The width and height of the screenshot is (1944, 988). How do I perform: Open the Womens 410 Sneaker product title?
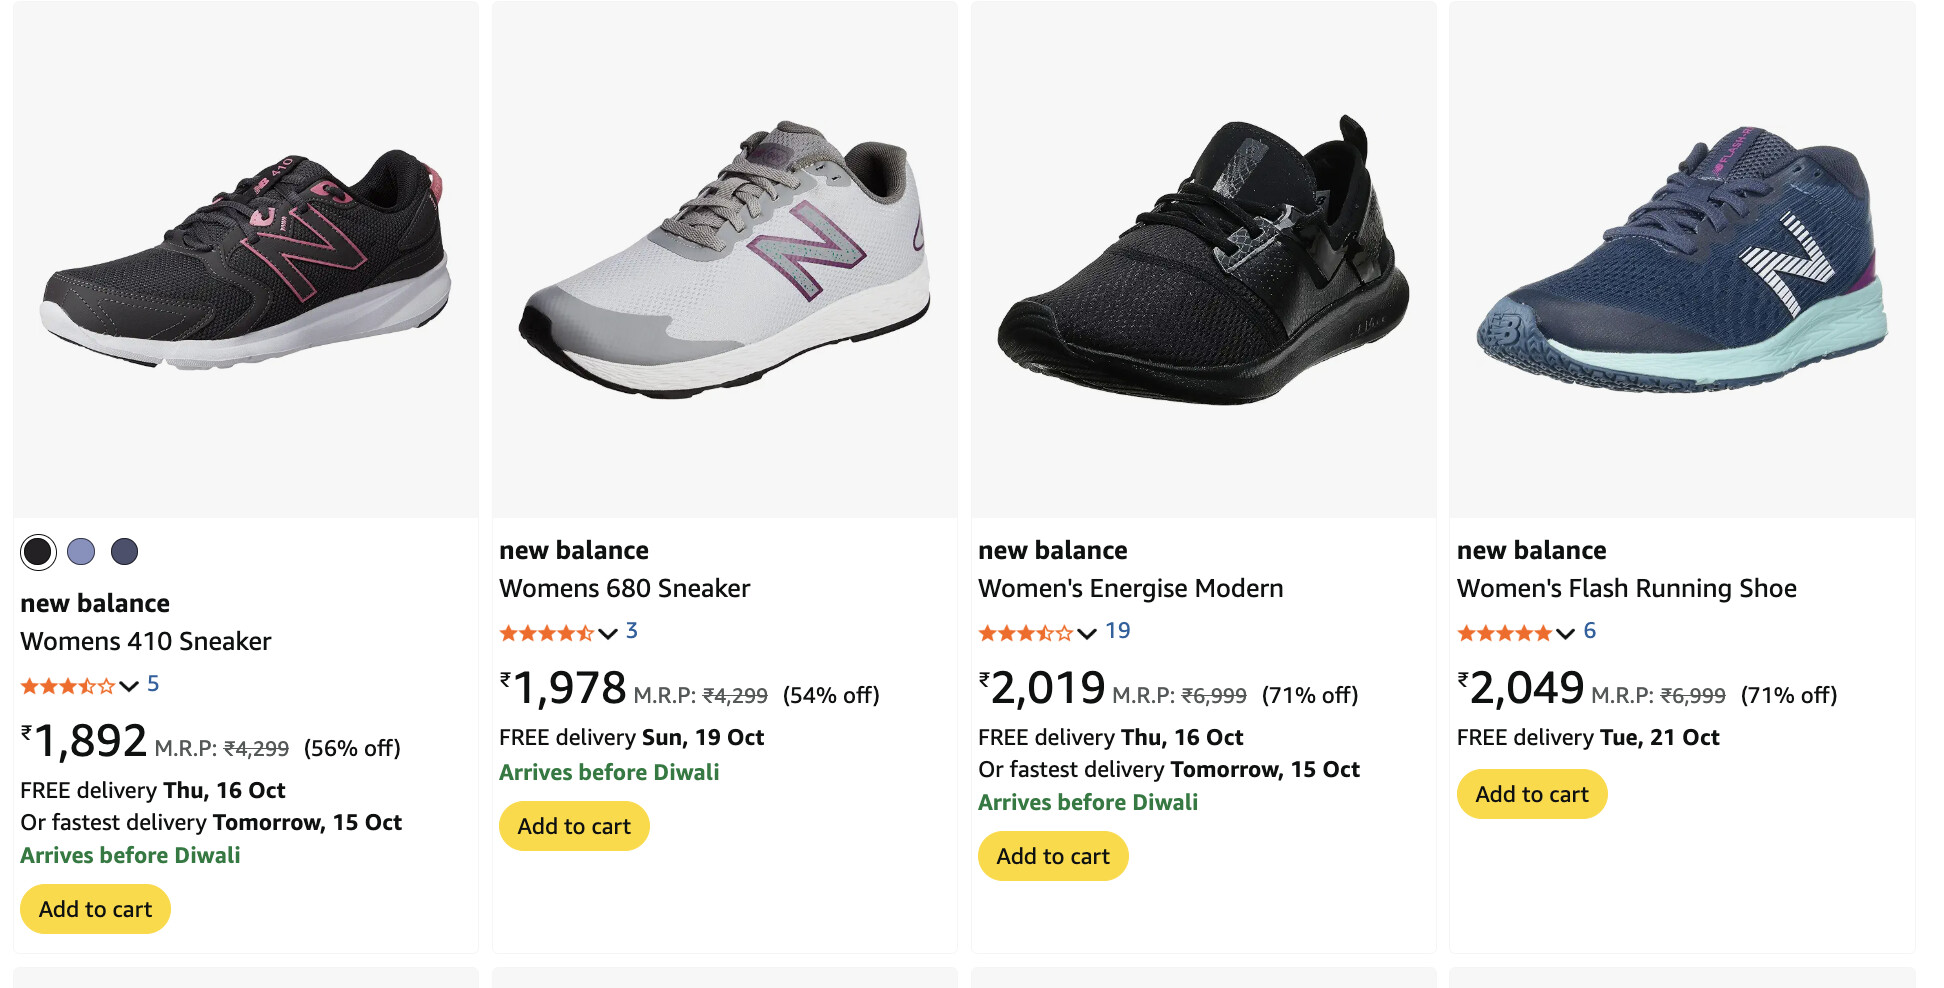[x=146, y=641]
